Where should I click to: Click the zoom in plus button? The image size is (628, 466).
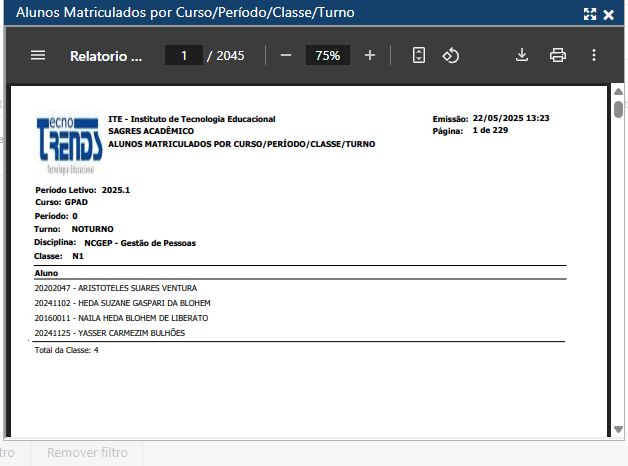tap(370, 56)
